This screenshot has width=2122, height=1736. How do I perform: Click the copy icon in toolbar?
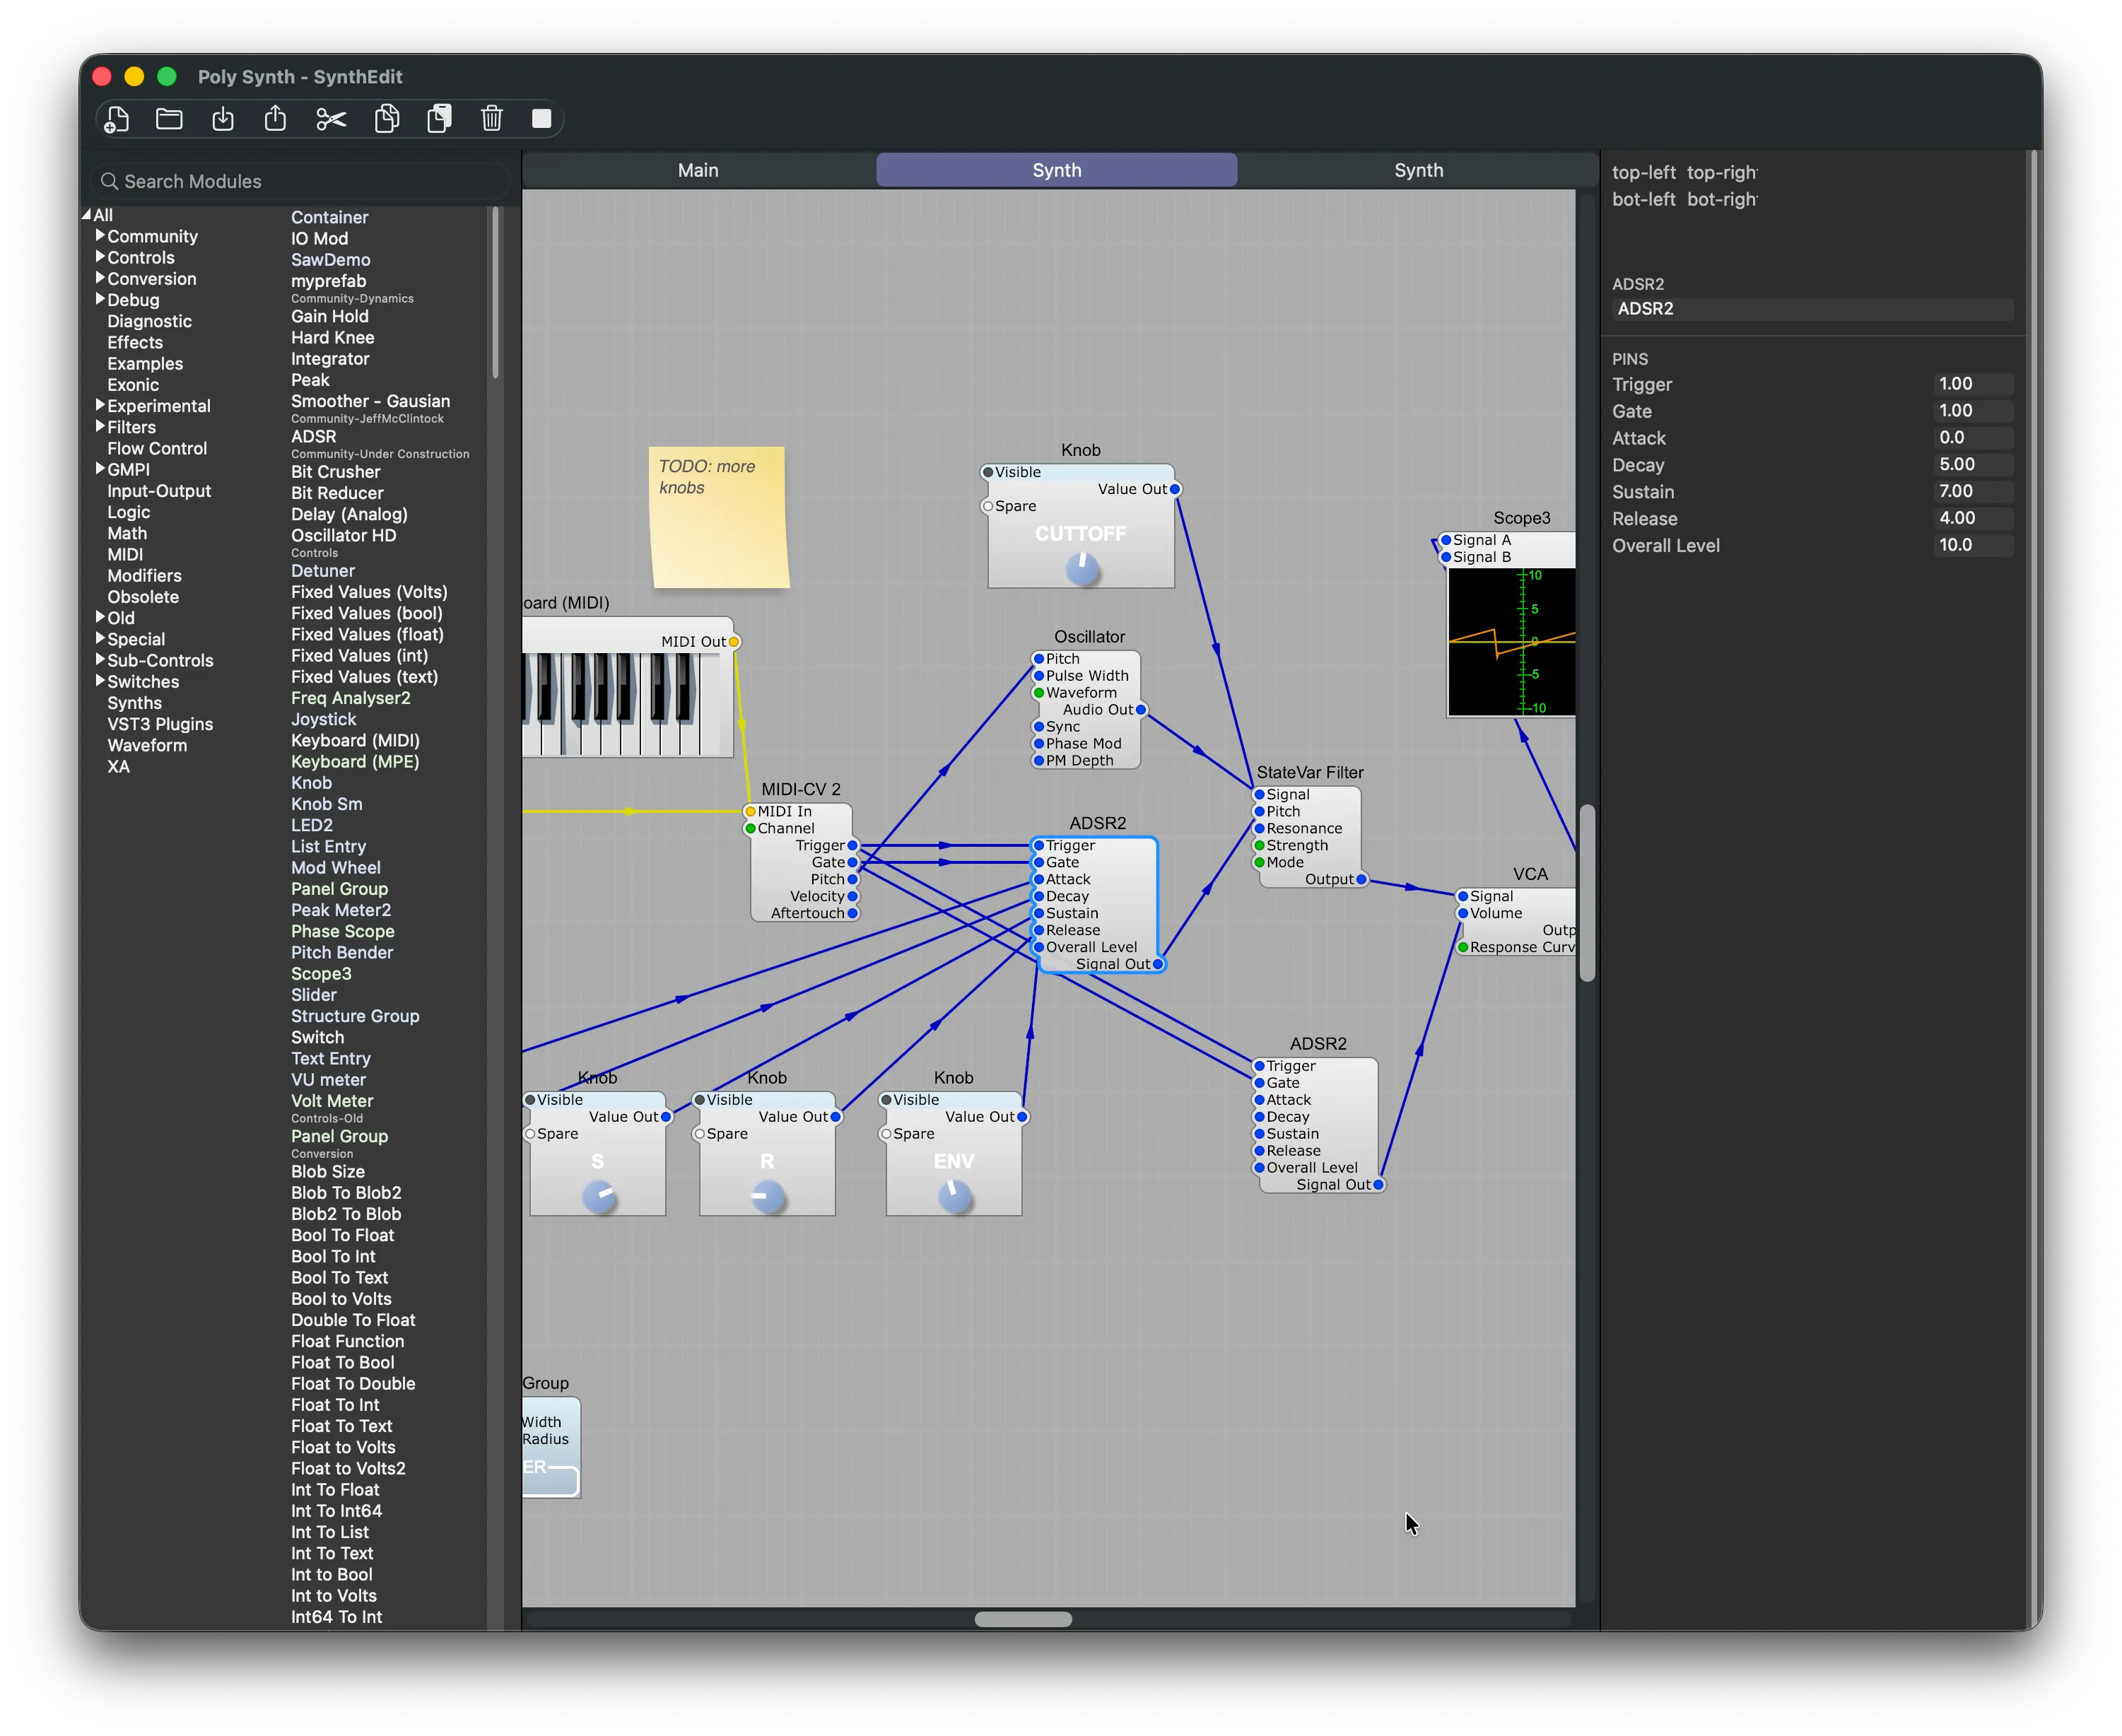click(387, 119)
